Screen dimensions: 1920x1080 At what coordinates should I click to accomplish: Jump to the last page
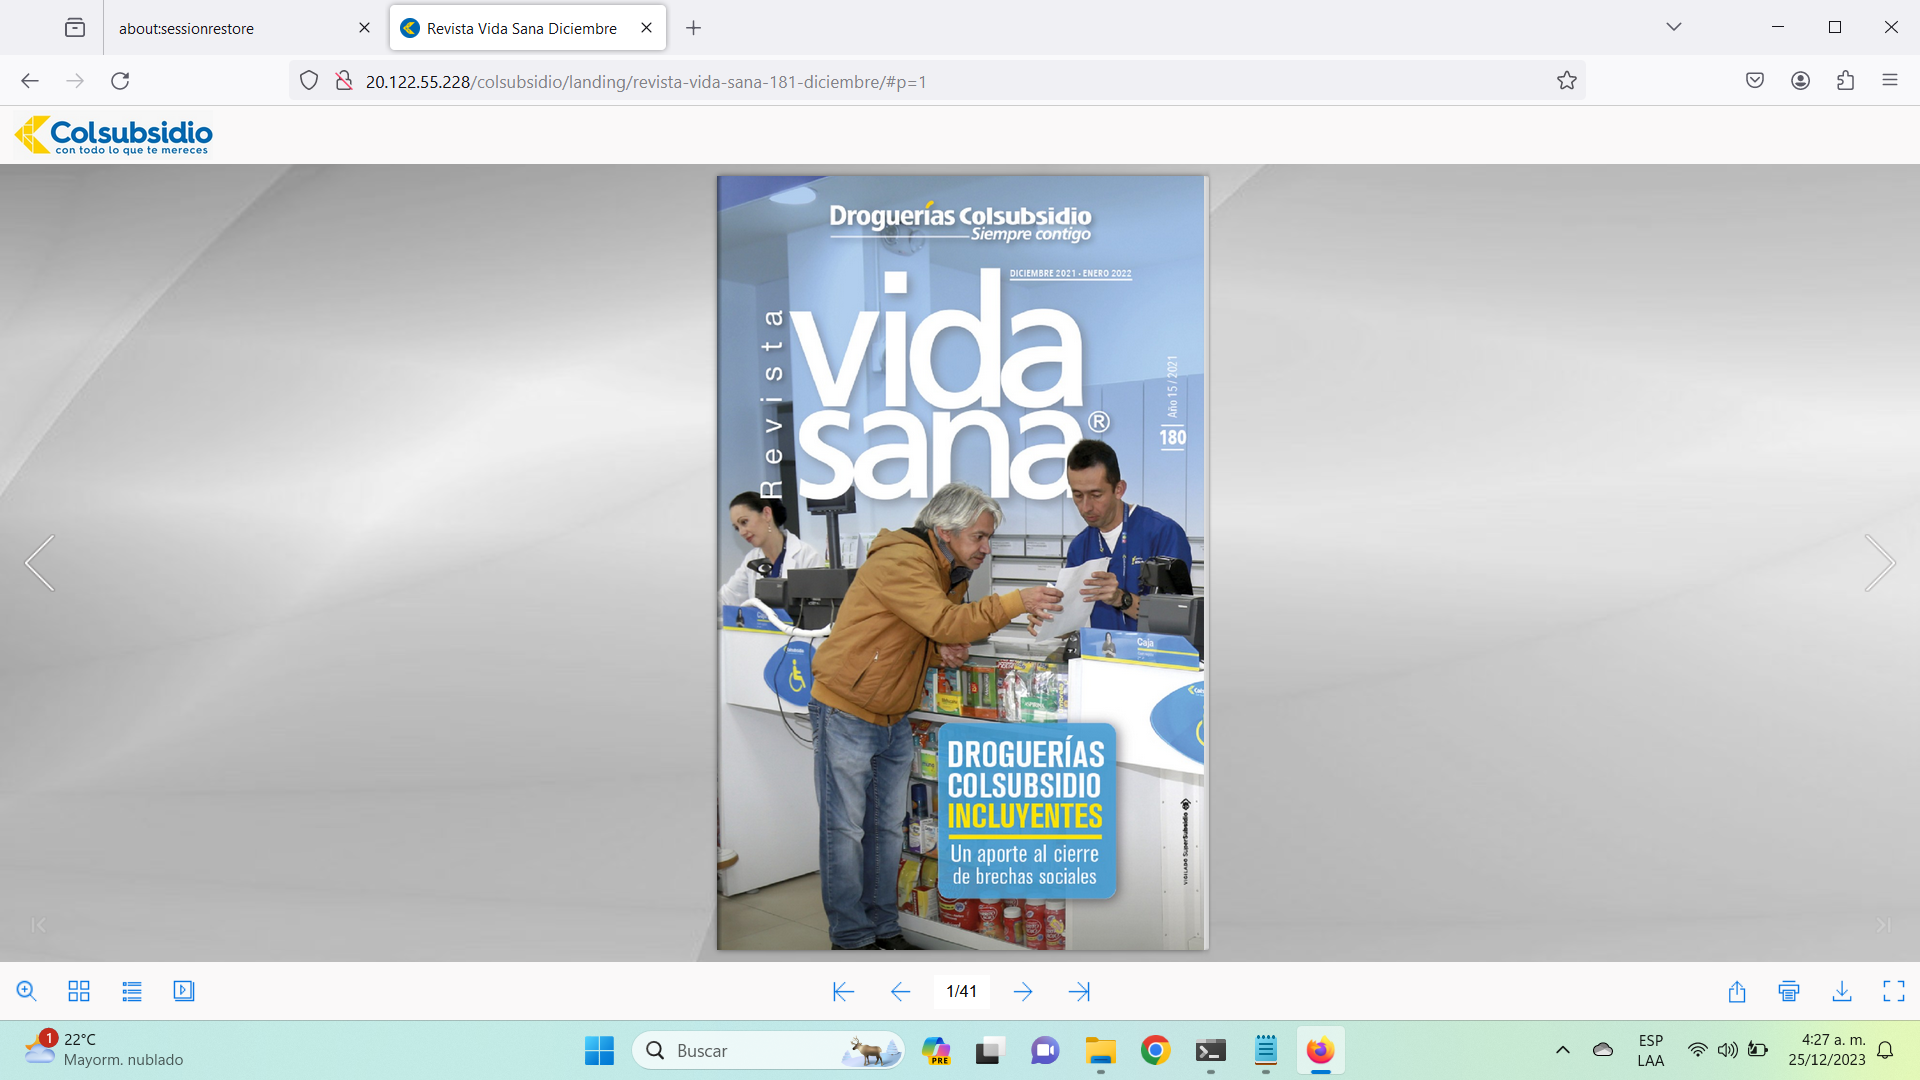click(1079, 992)
